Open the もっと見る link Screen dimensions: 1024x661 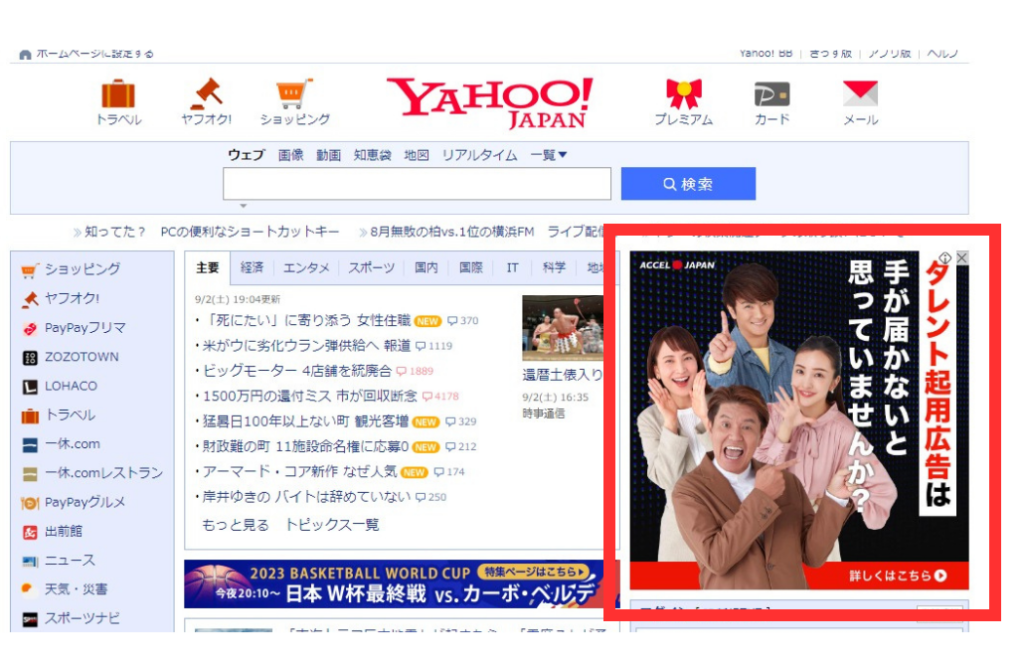coord(235,525)
